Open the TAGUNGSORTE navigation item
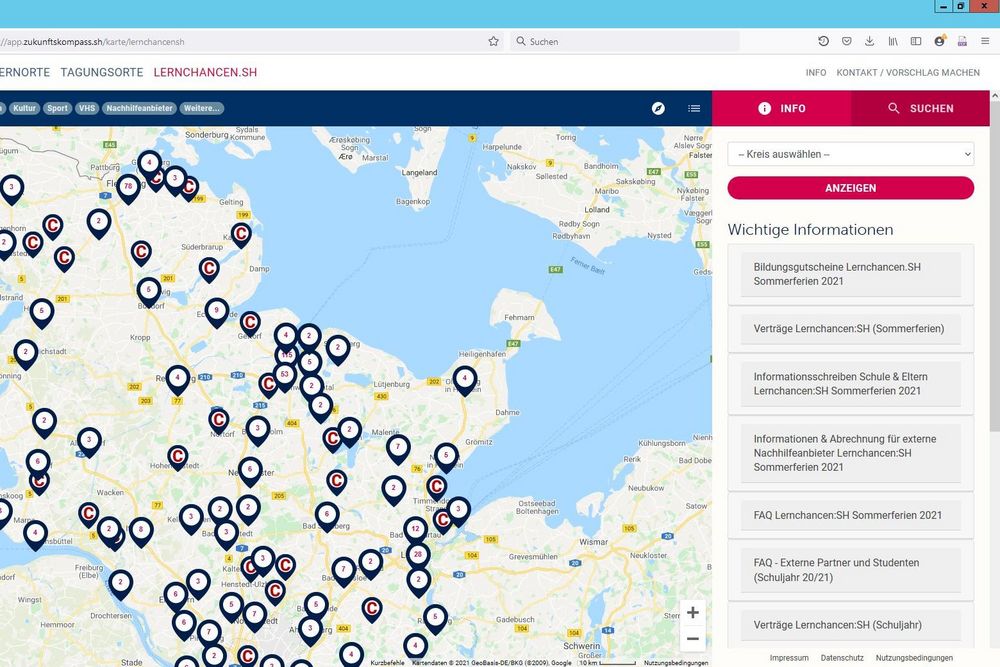The height and width of the screenshot is (667, 1000). click(x=102, y=73)
